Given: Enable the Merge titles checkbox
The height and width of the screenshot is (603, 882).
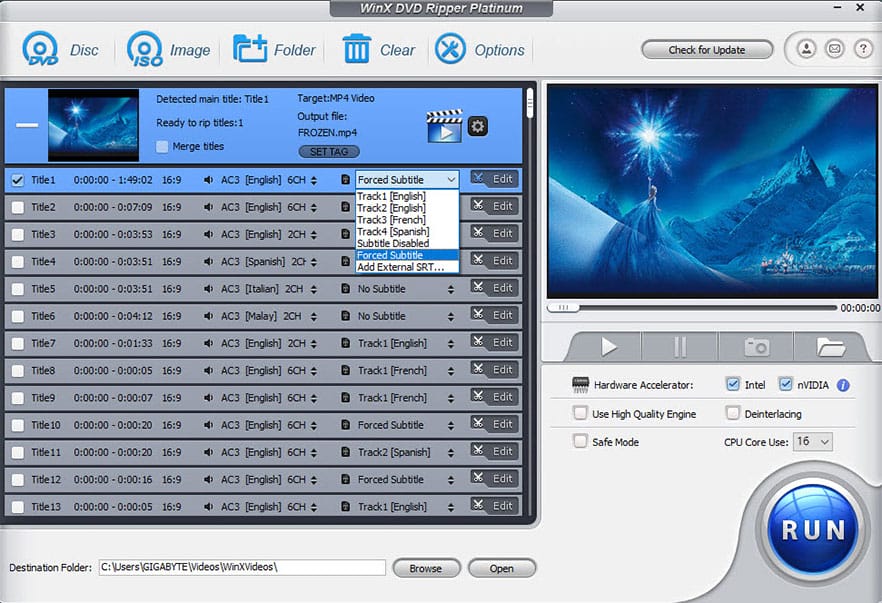Looking at the screenshot, I should click(162, 147).
